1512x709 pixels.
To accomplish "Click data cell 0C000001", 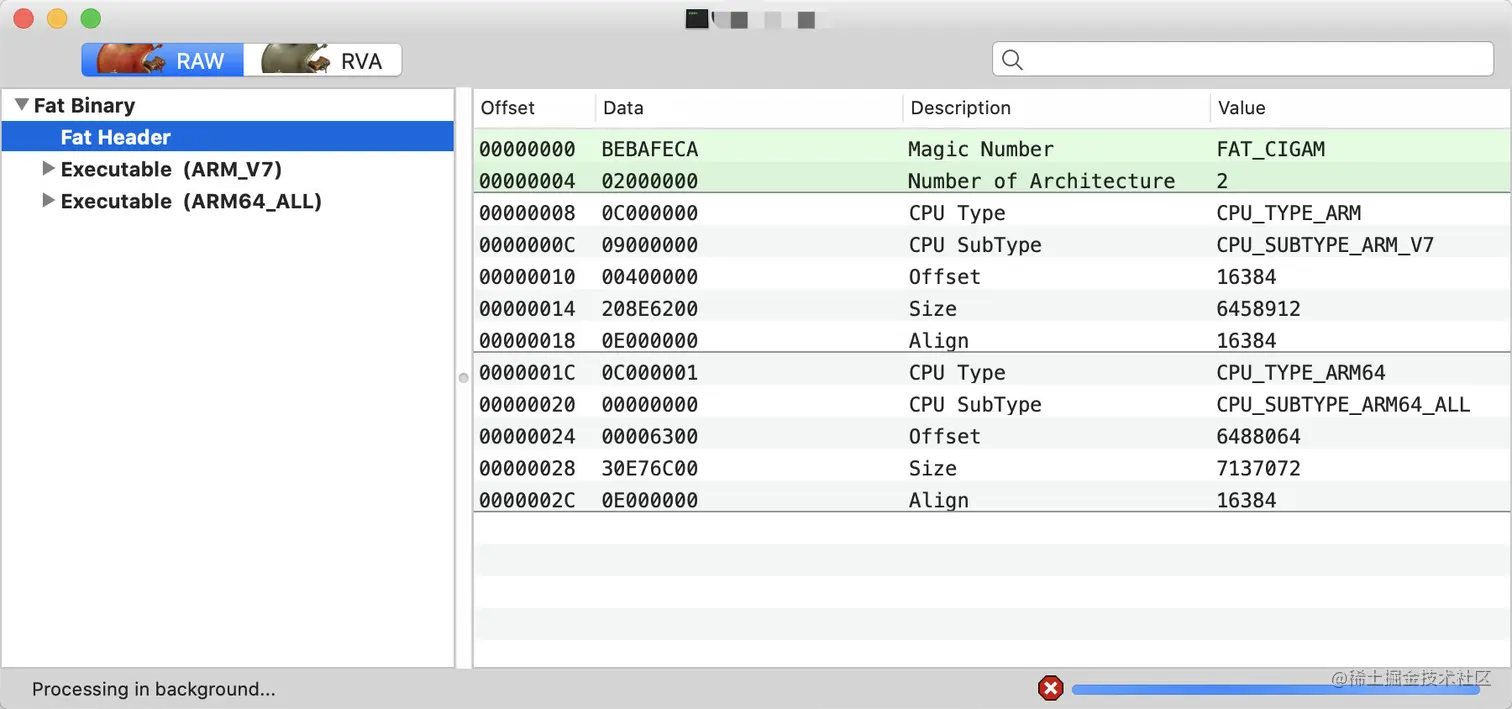I will click(x=650, y=373).
